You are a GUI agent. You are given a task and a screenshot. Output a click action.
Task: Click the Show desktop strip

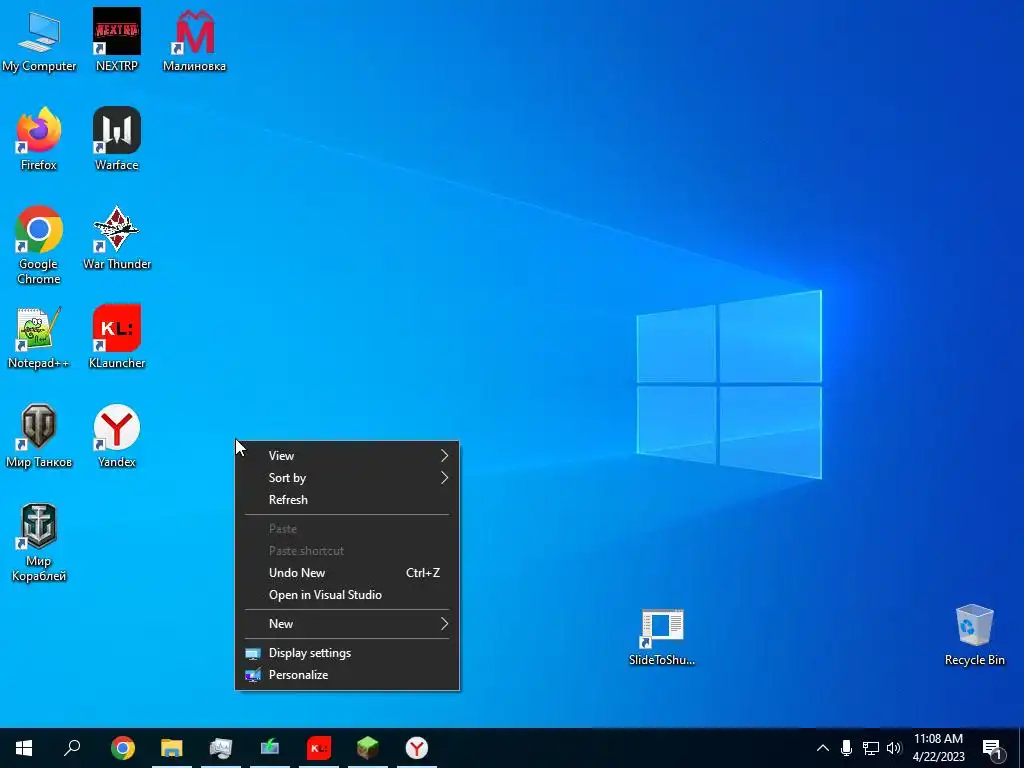tap(1021, 748)
